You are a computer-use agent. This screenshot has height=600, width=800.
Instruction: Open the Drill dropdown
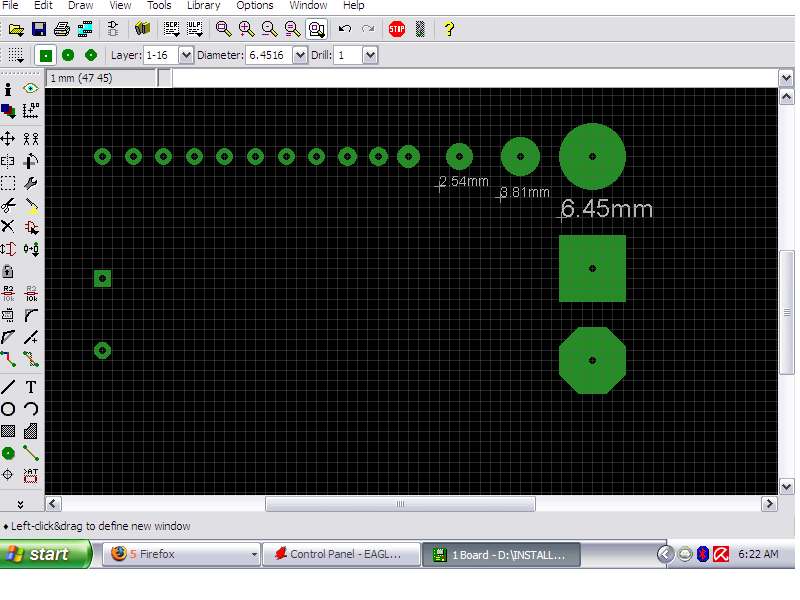tap(370, 55)
